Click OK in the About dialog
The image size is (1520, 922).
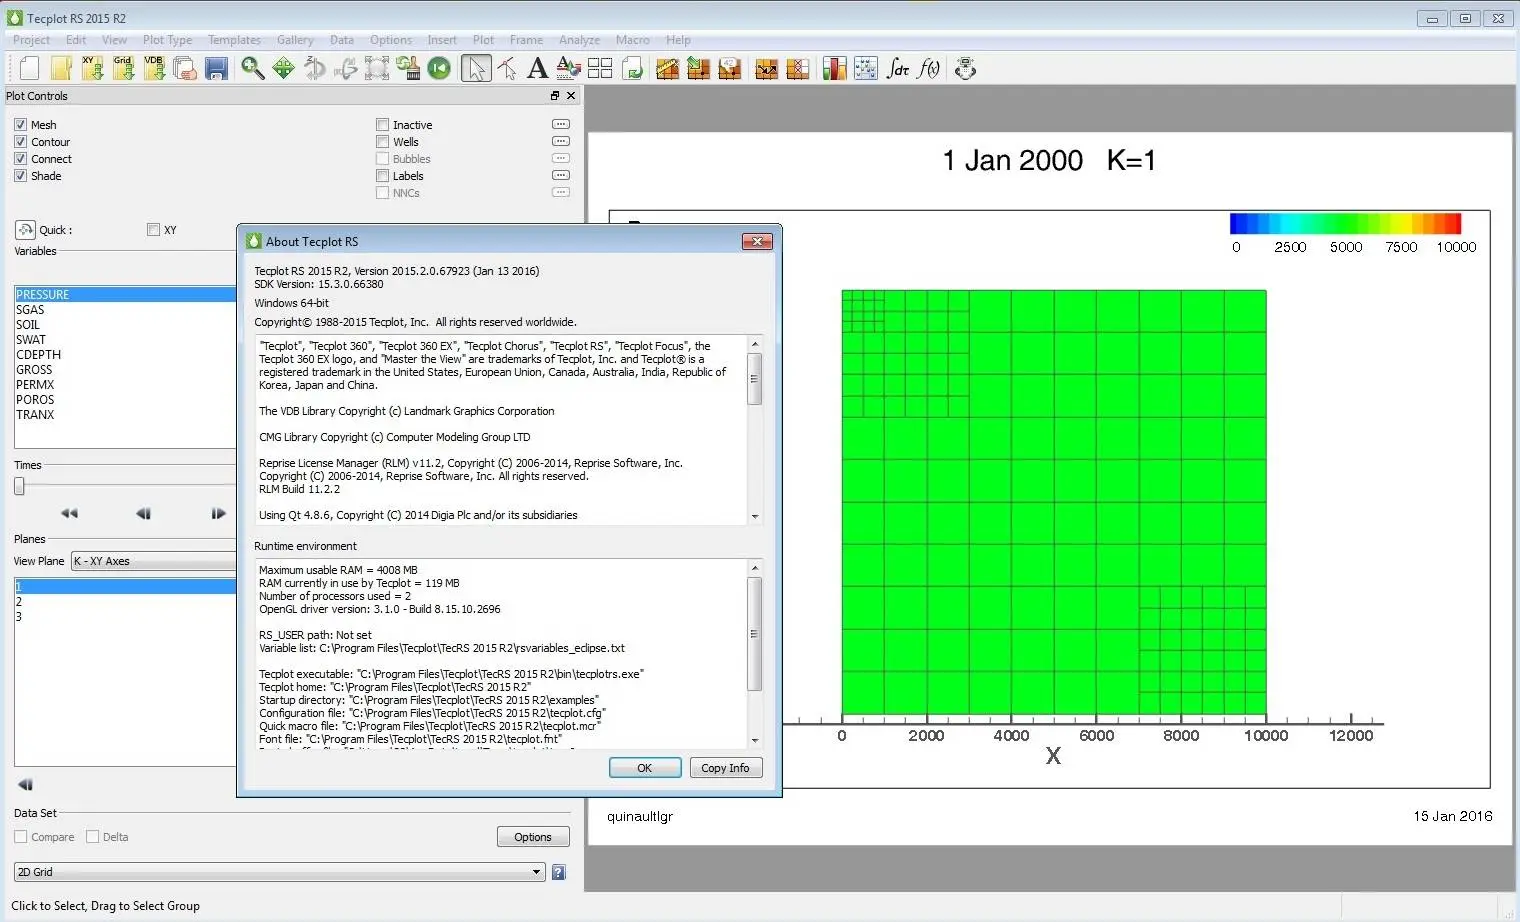coord(645,768)
